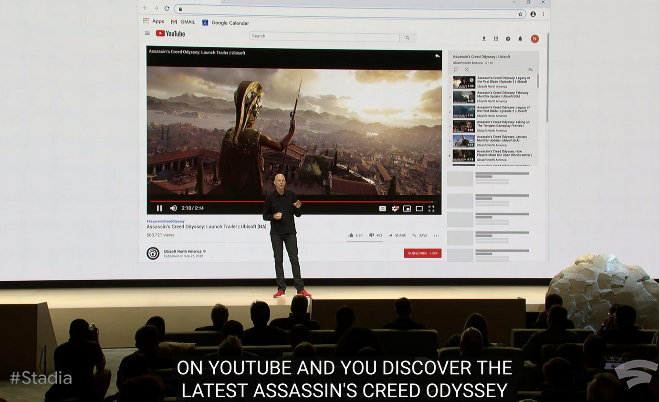
Task: Go to YouTube home via the logo
Action: point(170,34)
